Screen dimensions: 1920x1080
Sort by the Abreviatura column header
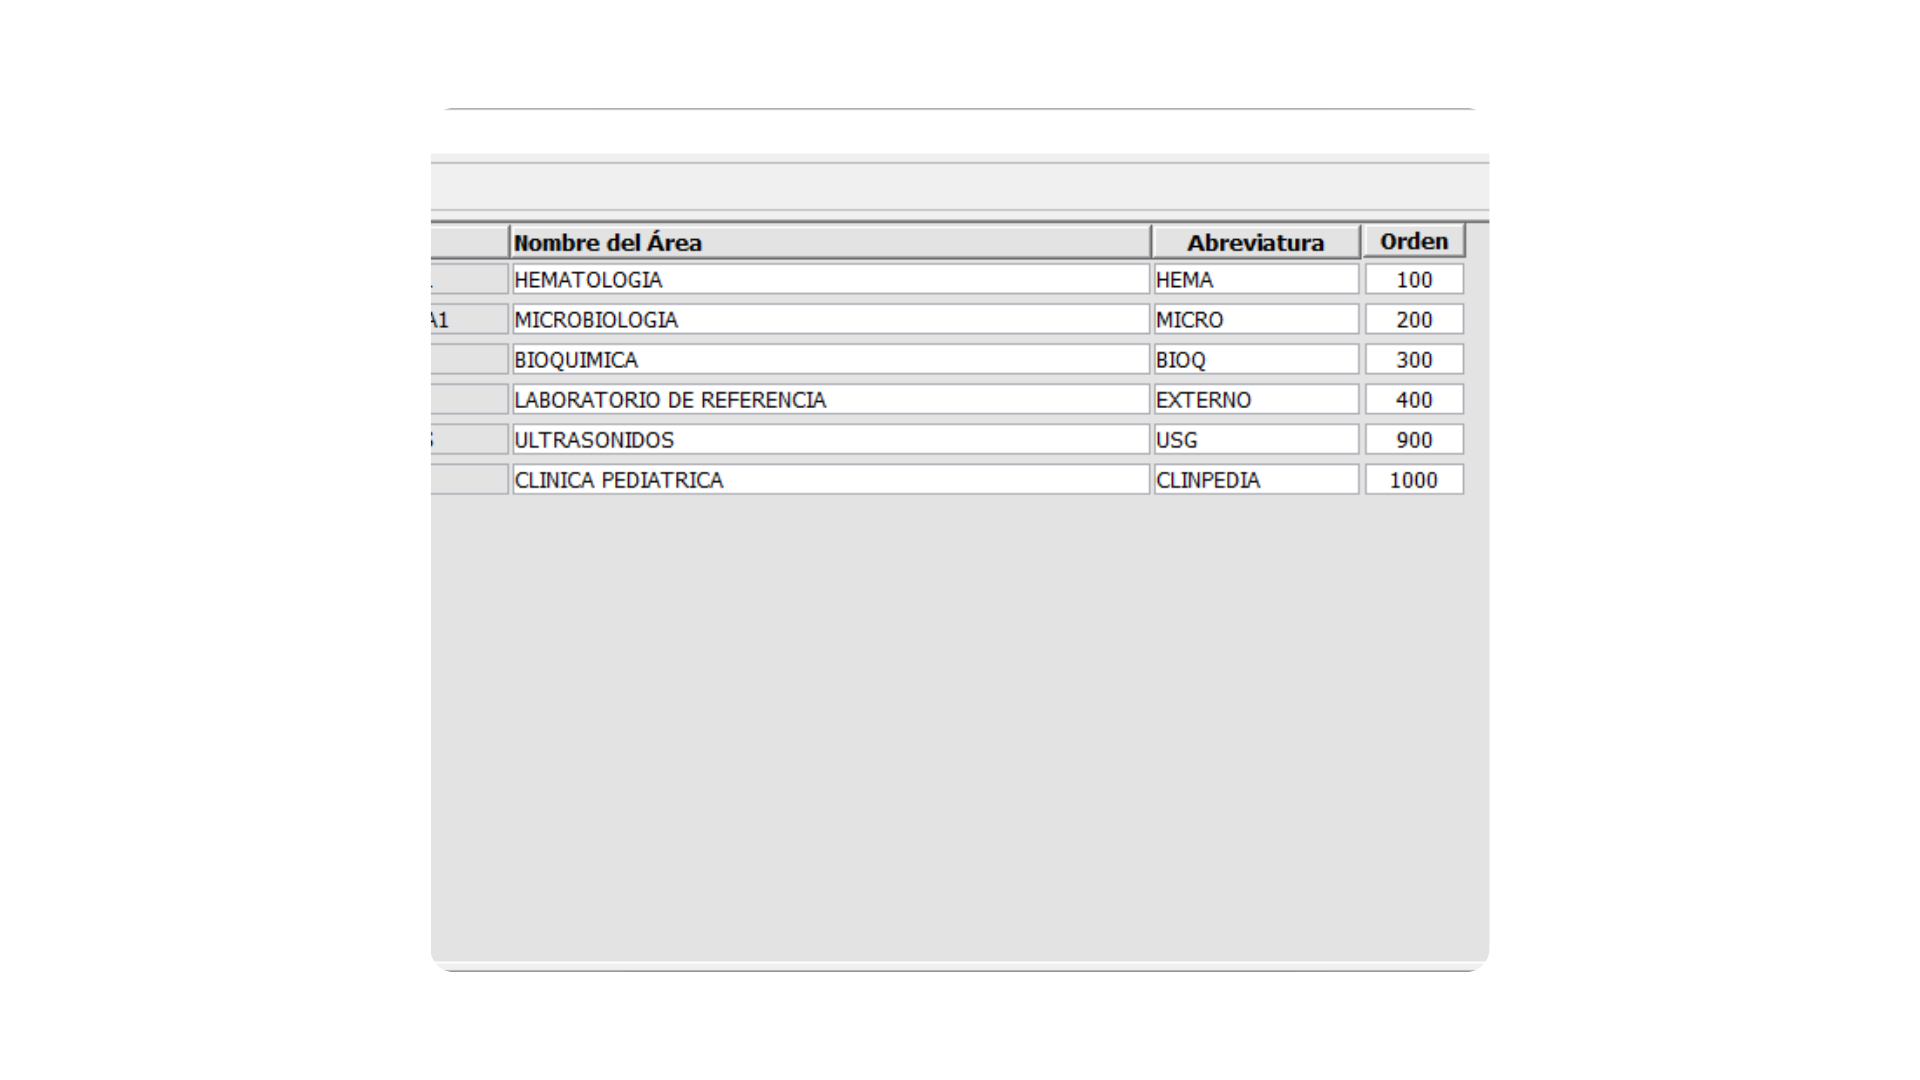click(1255, 242)
